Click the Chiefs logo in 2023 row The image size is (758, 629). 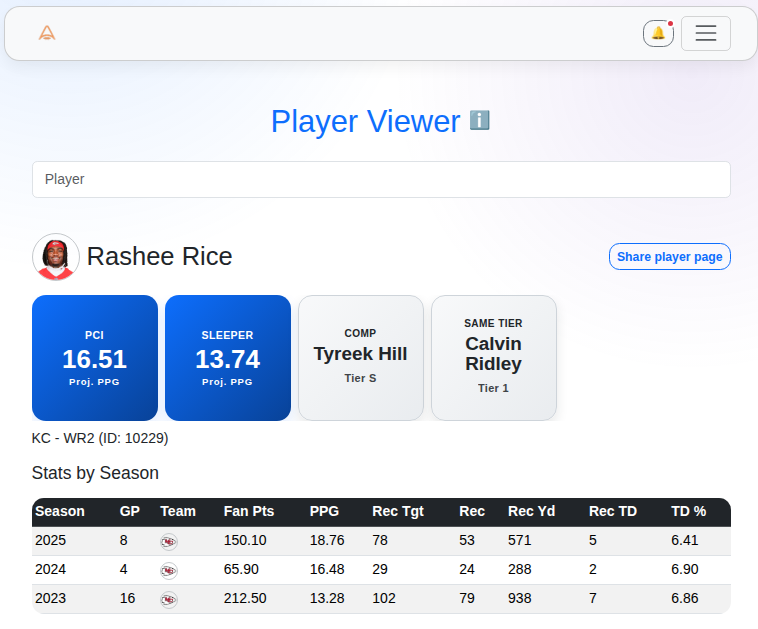pyautogui.click(x=169, y=600)
